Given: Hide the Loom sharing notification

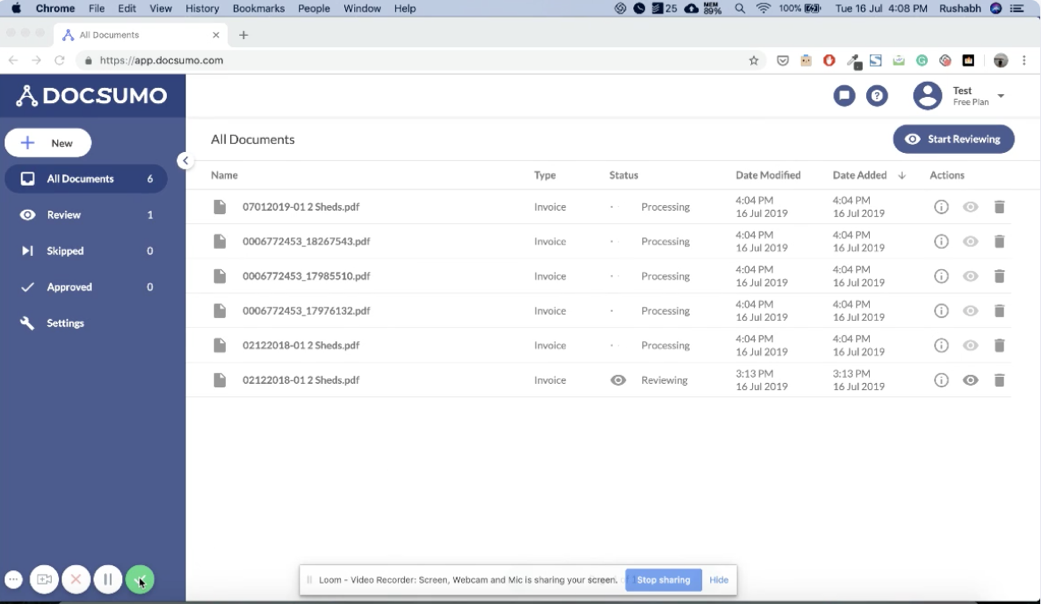Looking at the screenshot, I should [718, 580].
